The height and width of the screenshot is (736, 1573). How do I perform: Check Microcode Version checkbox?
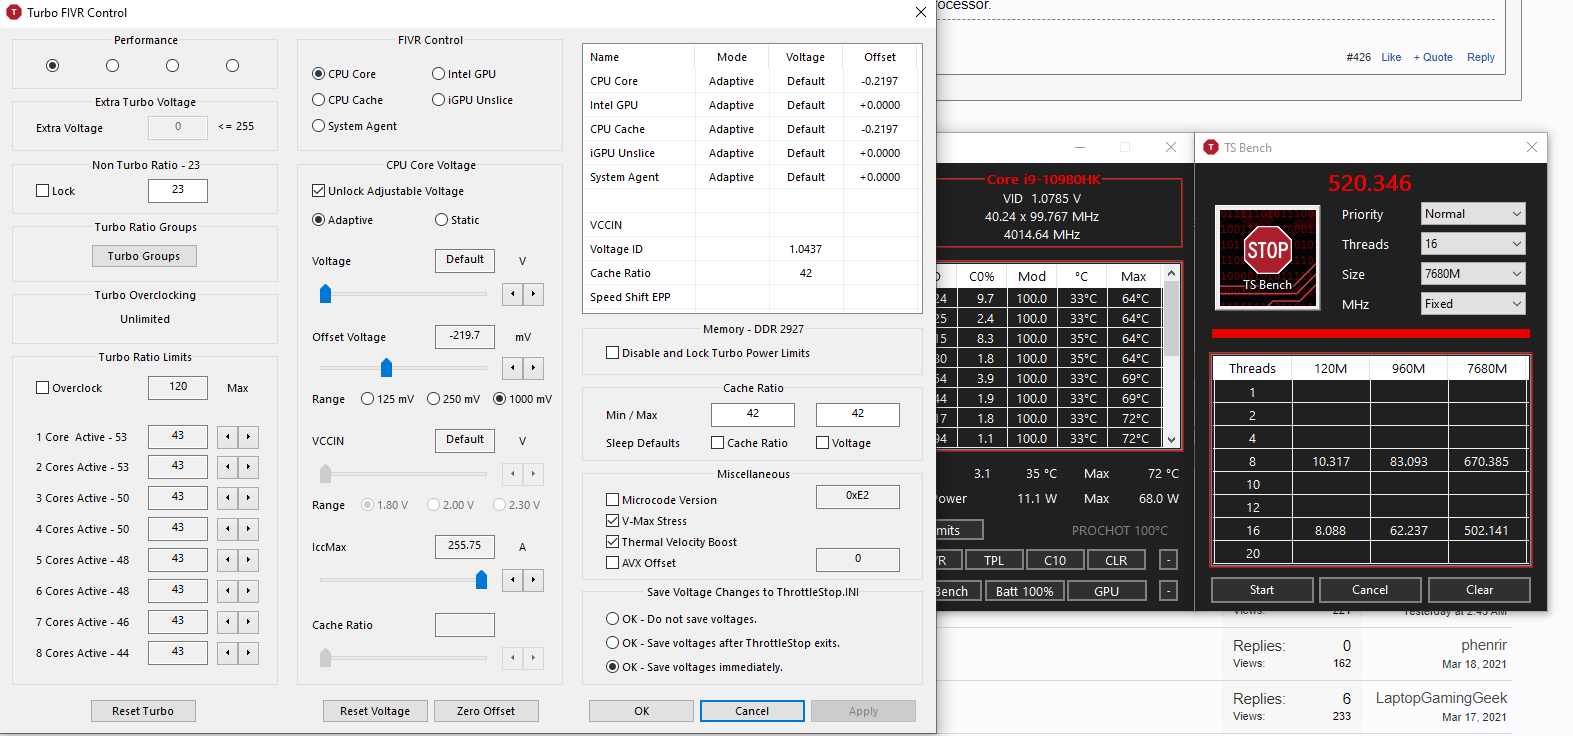point(661,500)
